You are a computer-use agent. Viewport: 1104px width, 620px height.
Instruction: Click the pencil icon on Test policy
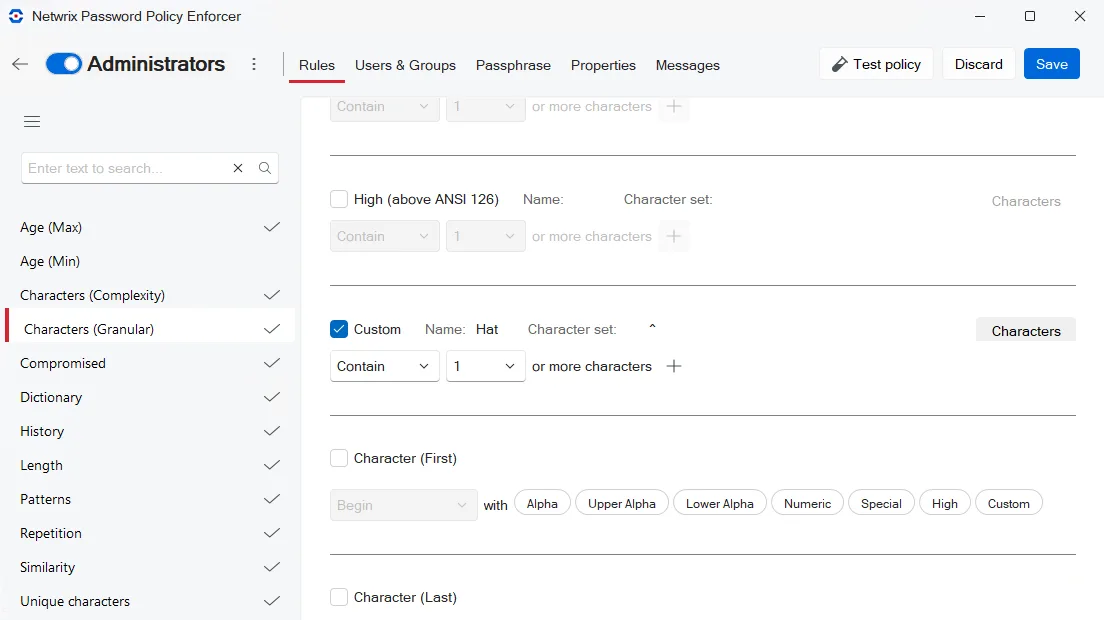click(839, 65)
